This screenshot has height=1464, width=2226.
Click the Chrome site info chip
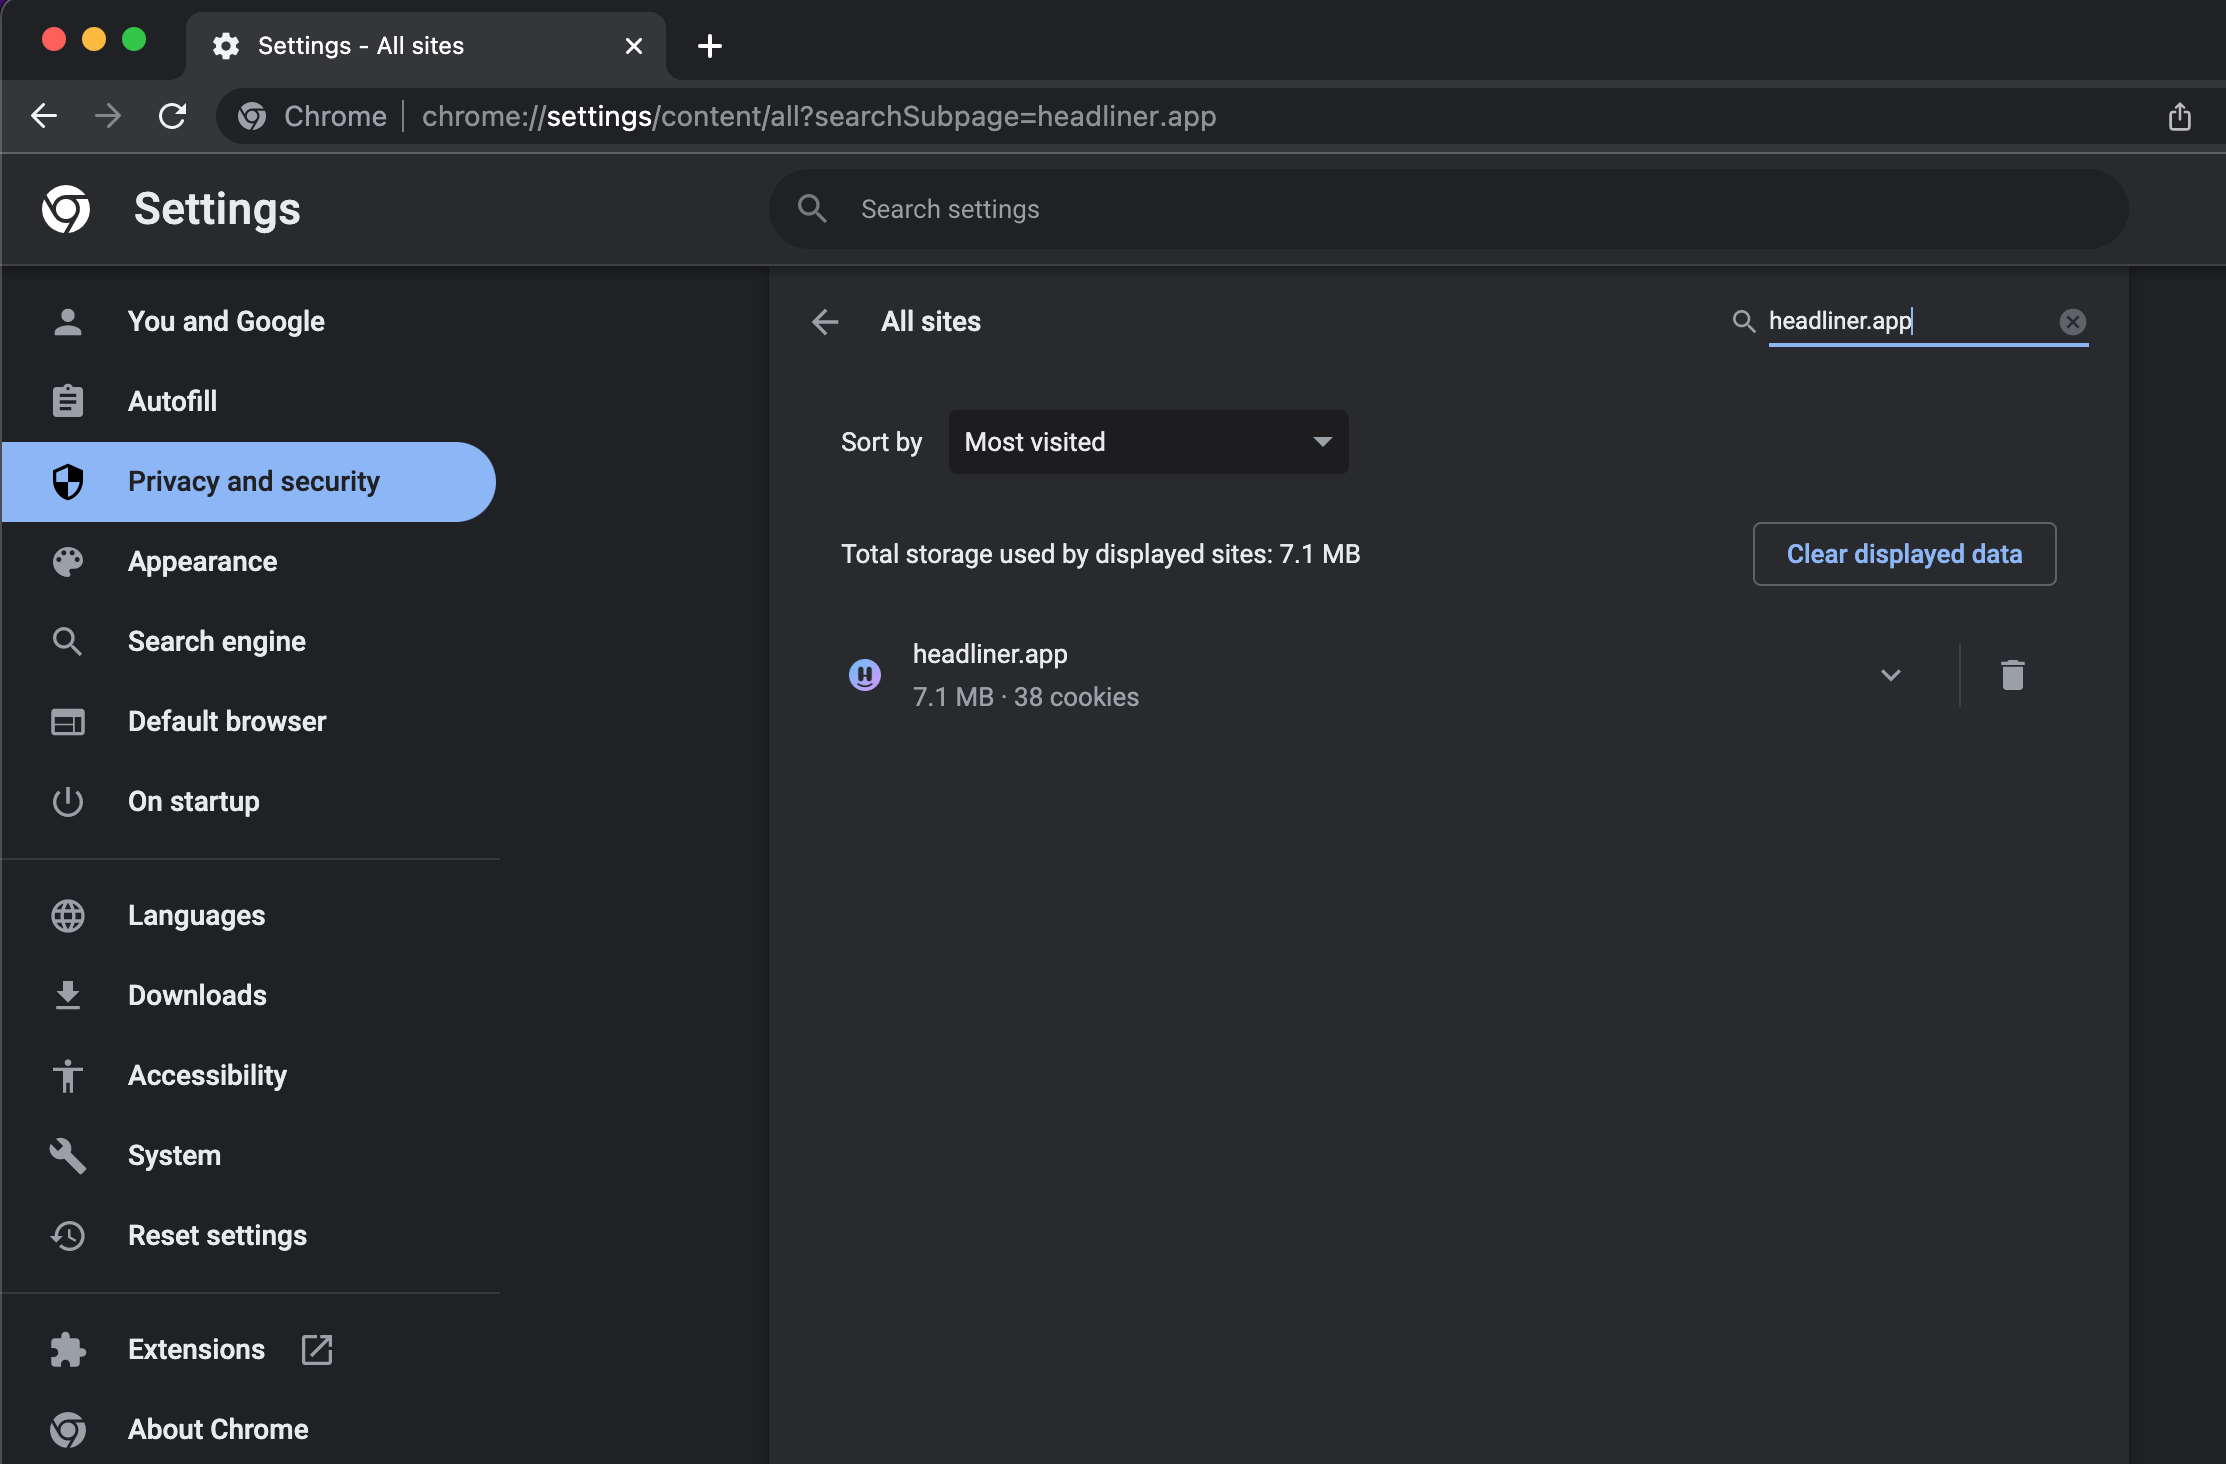[312, 116]
